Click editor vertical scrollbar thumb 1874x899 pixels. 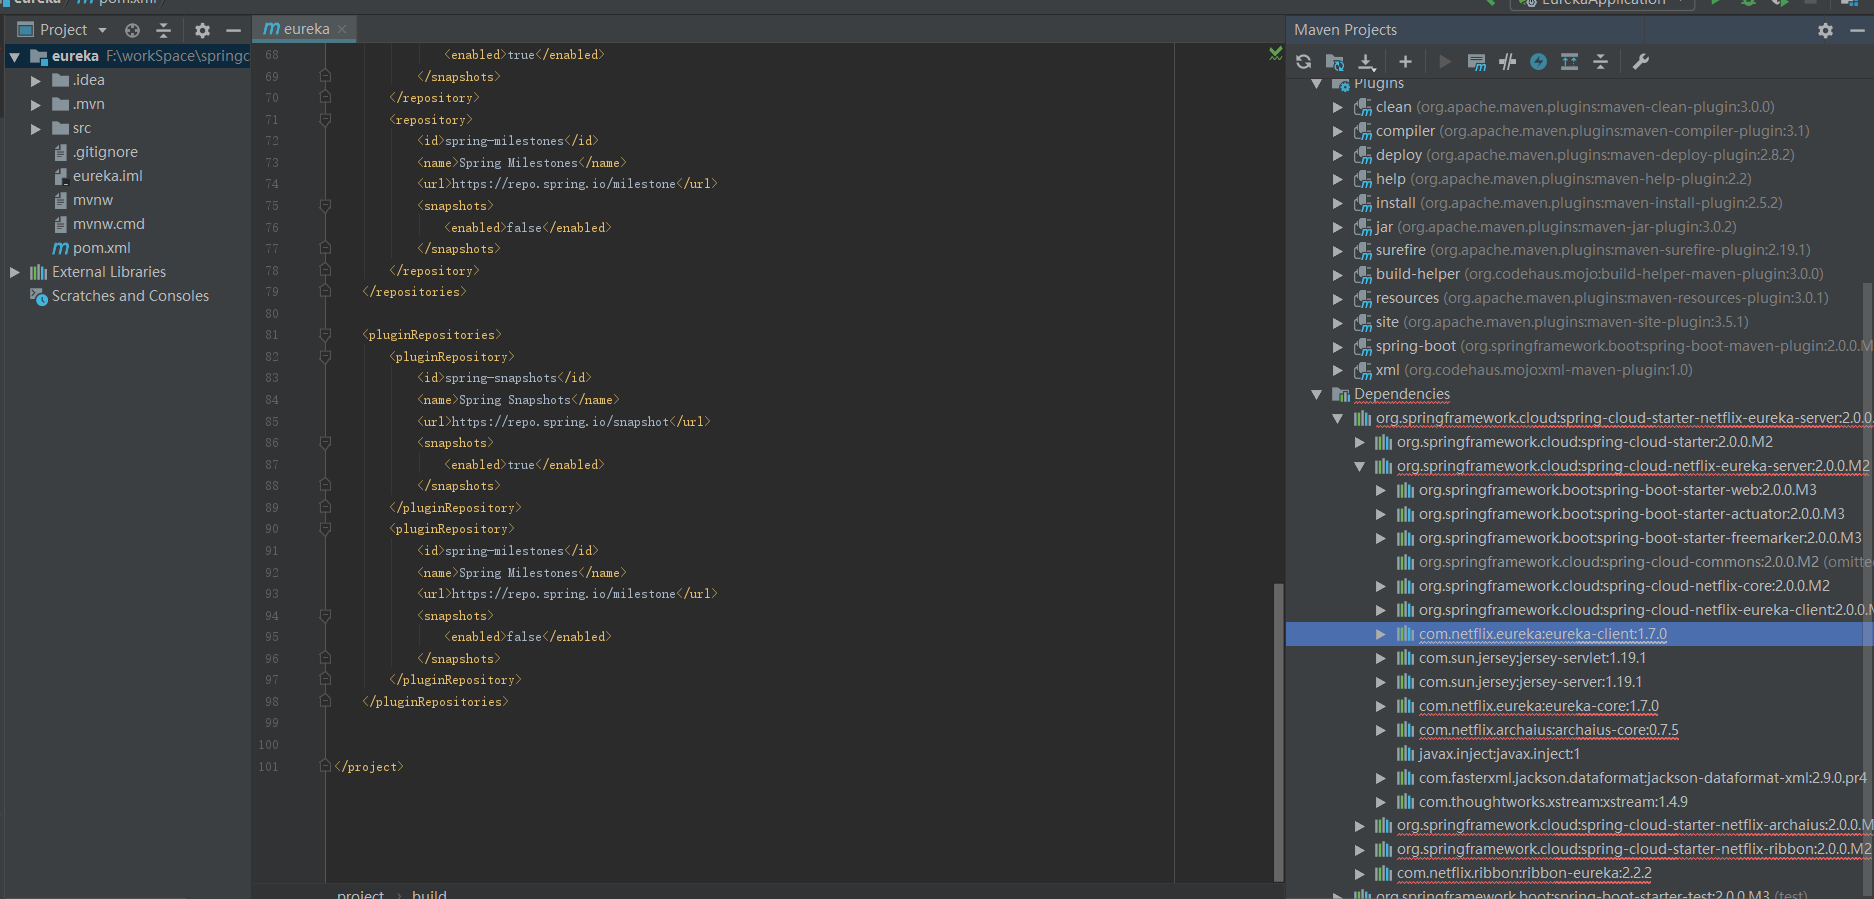(1278, 732)
